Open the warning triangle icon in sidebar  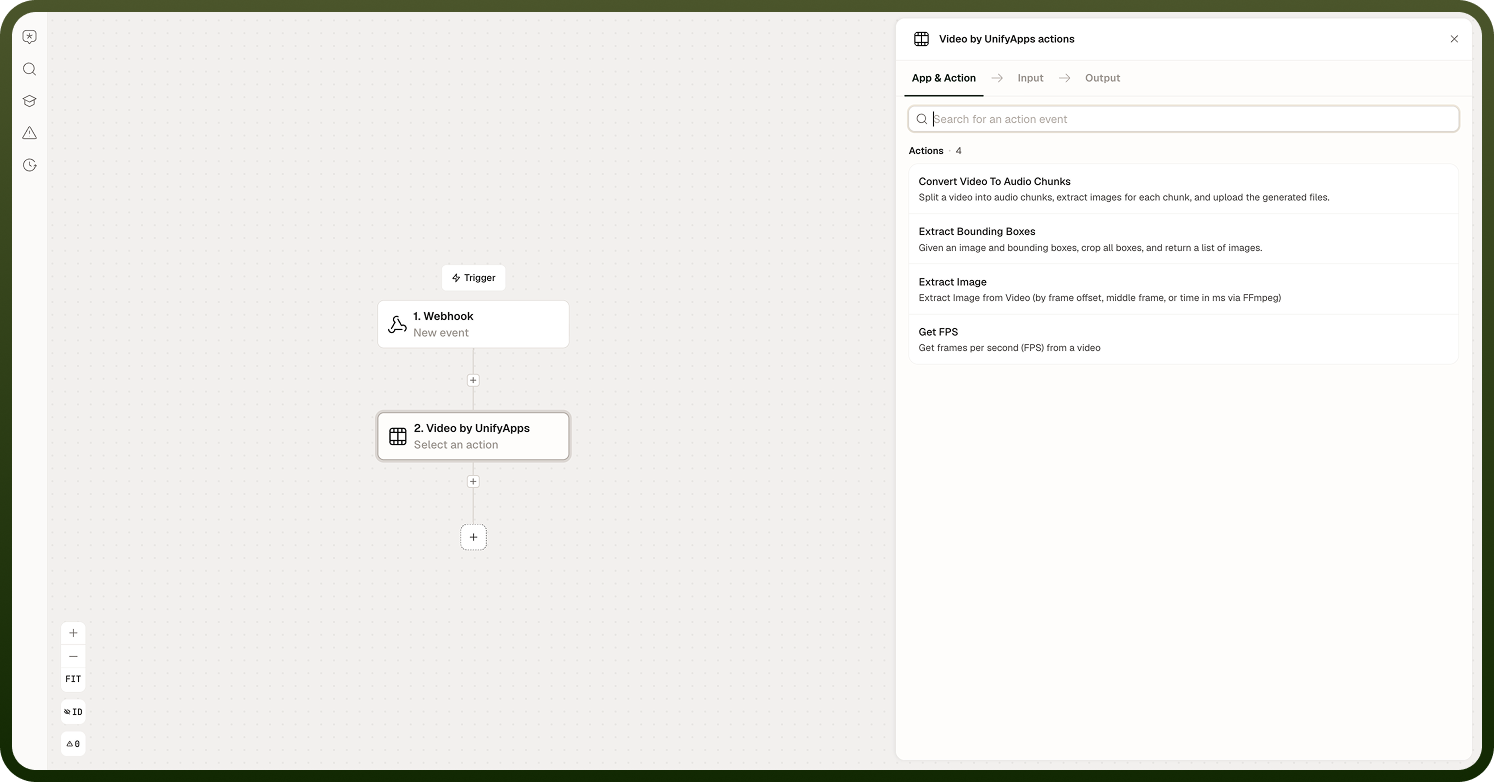pos(29,133)
